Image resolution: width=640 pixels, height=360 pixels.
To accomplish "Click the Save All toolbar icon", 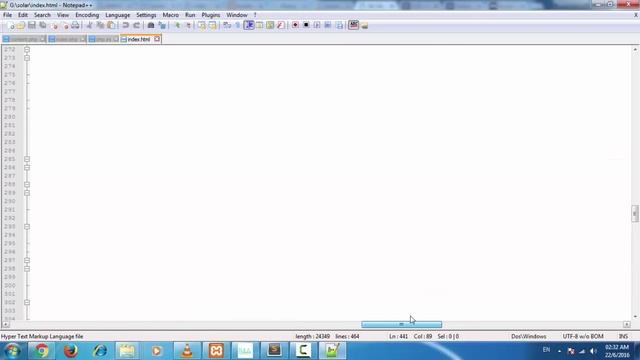I will tap(42, 25).
